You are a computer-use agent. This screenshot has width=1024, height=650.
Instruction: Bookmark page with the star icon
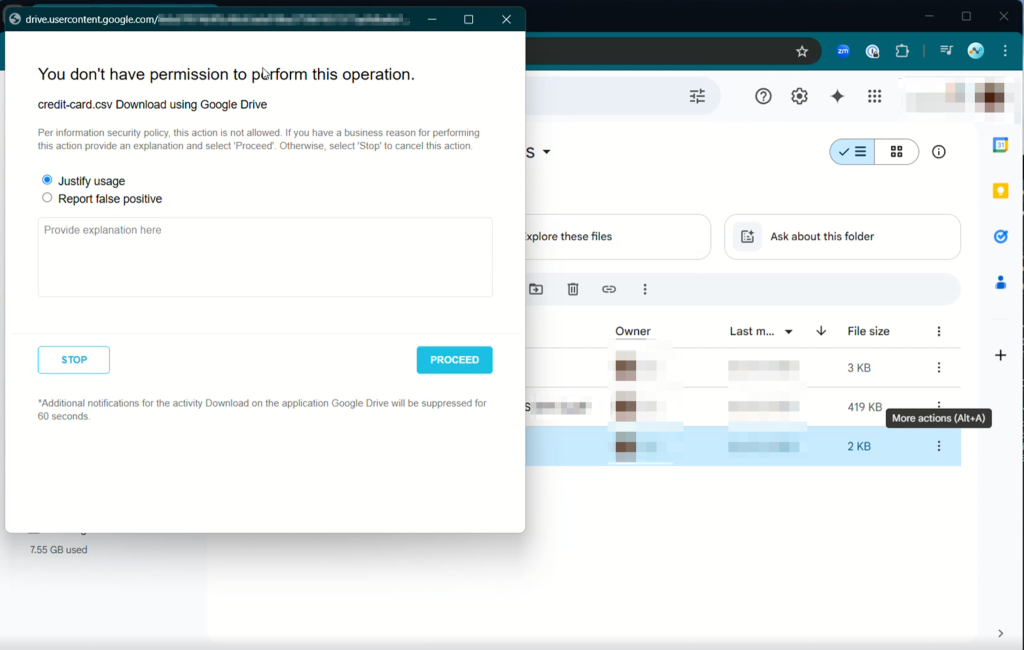click(x=802, y=51)
